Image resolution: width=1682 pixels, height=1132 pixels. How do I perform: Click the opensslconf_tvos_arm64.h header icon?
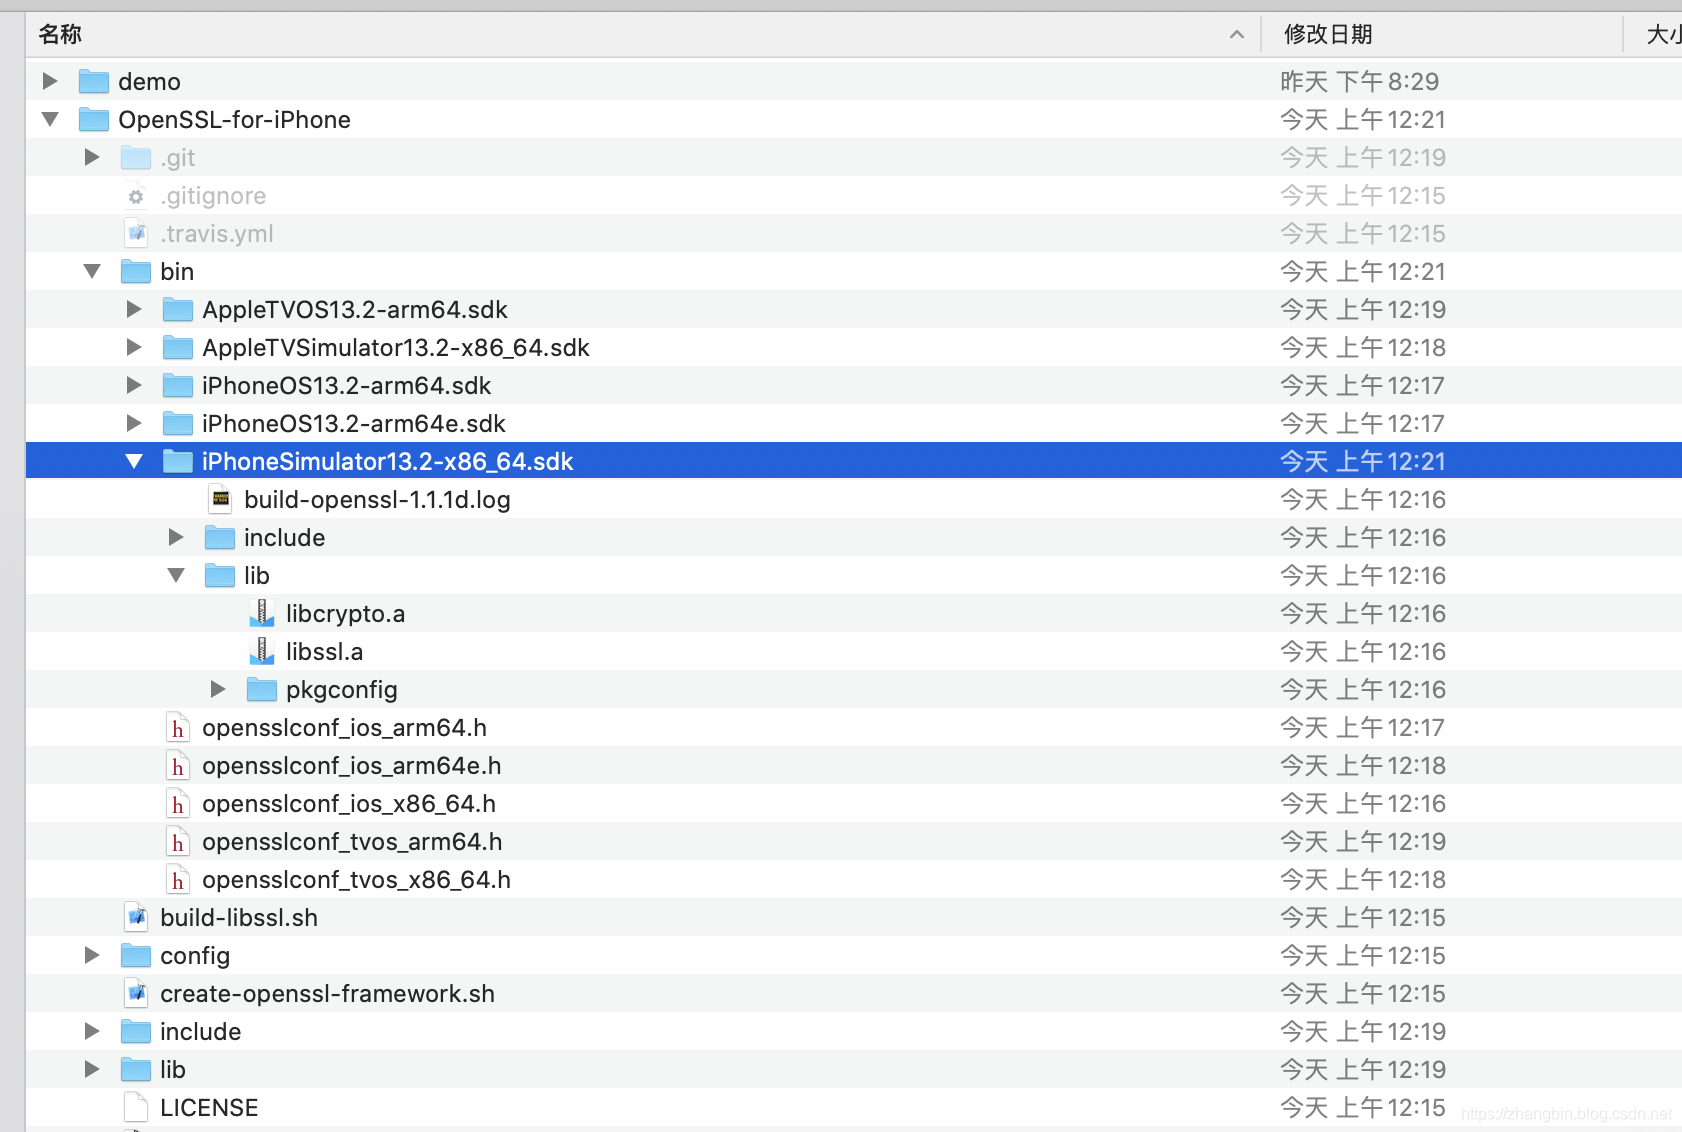[x=178, y=842]
